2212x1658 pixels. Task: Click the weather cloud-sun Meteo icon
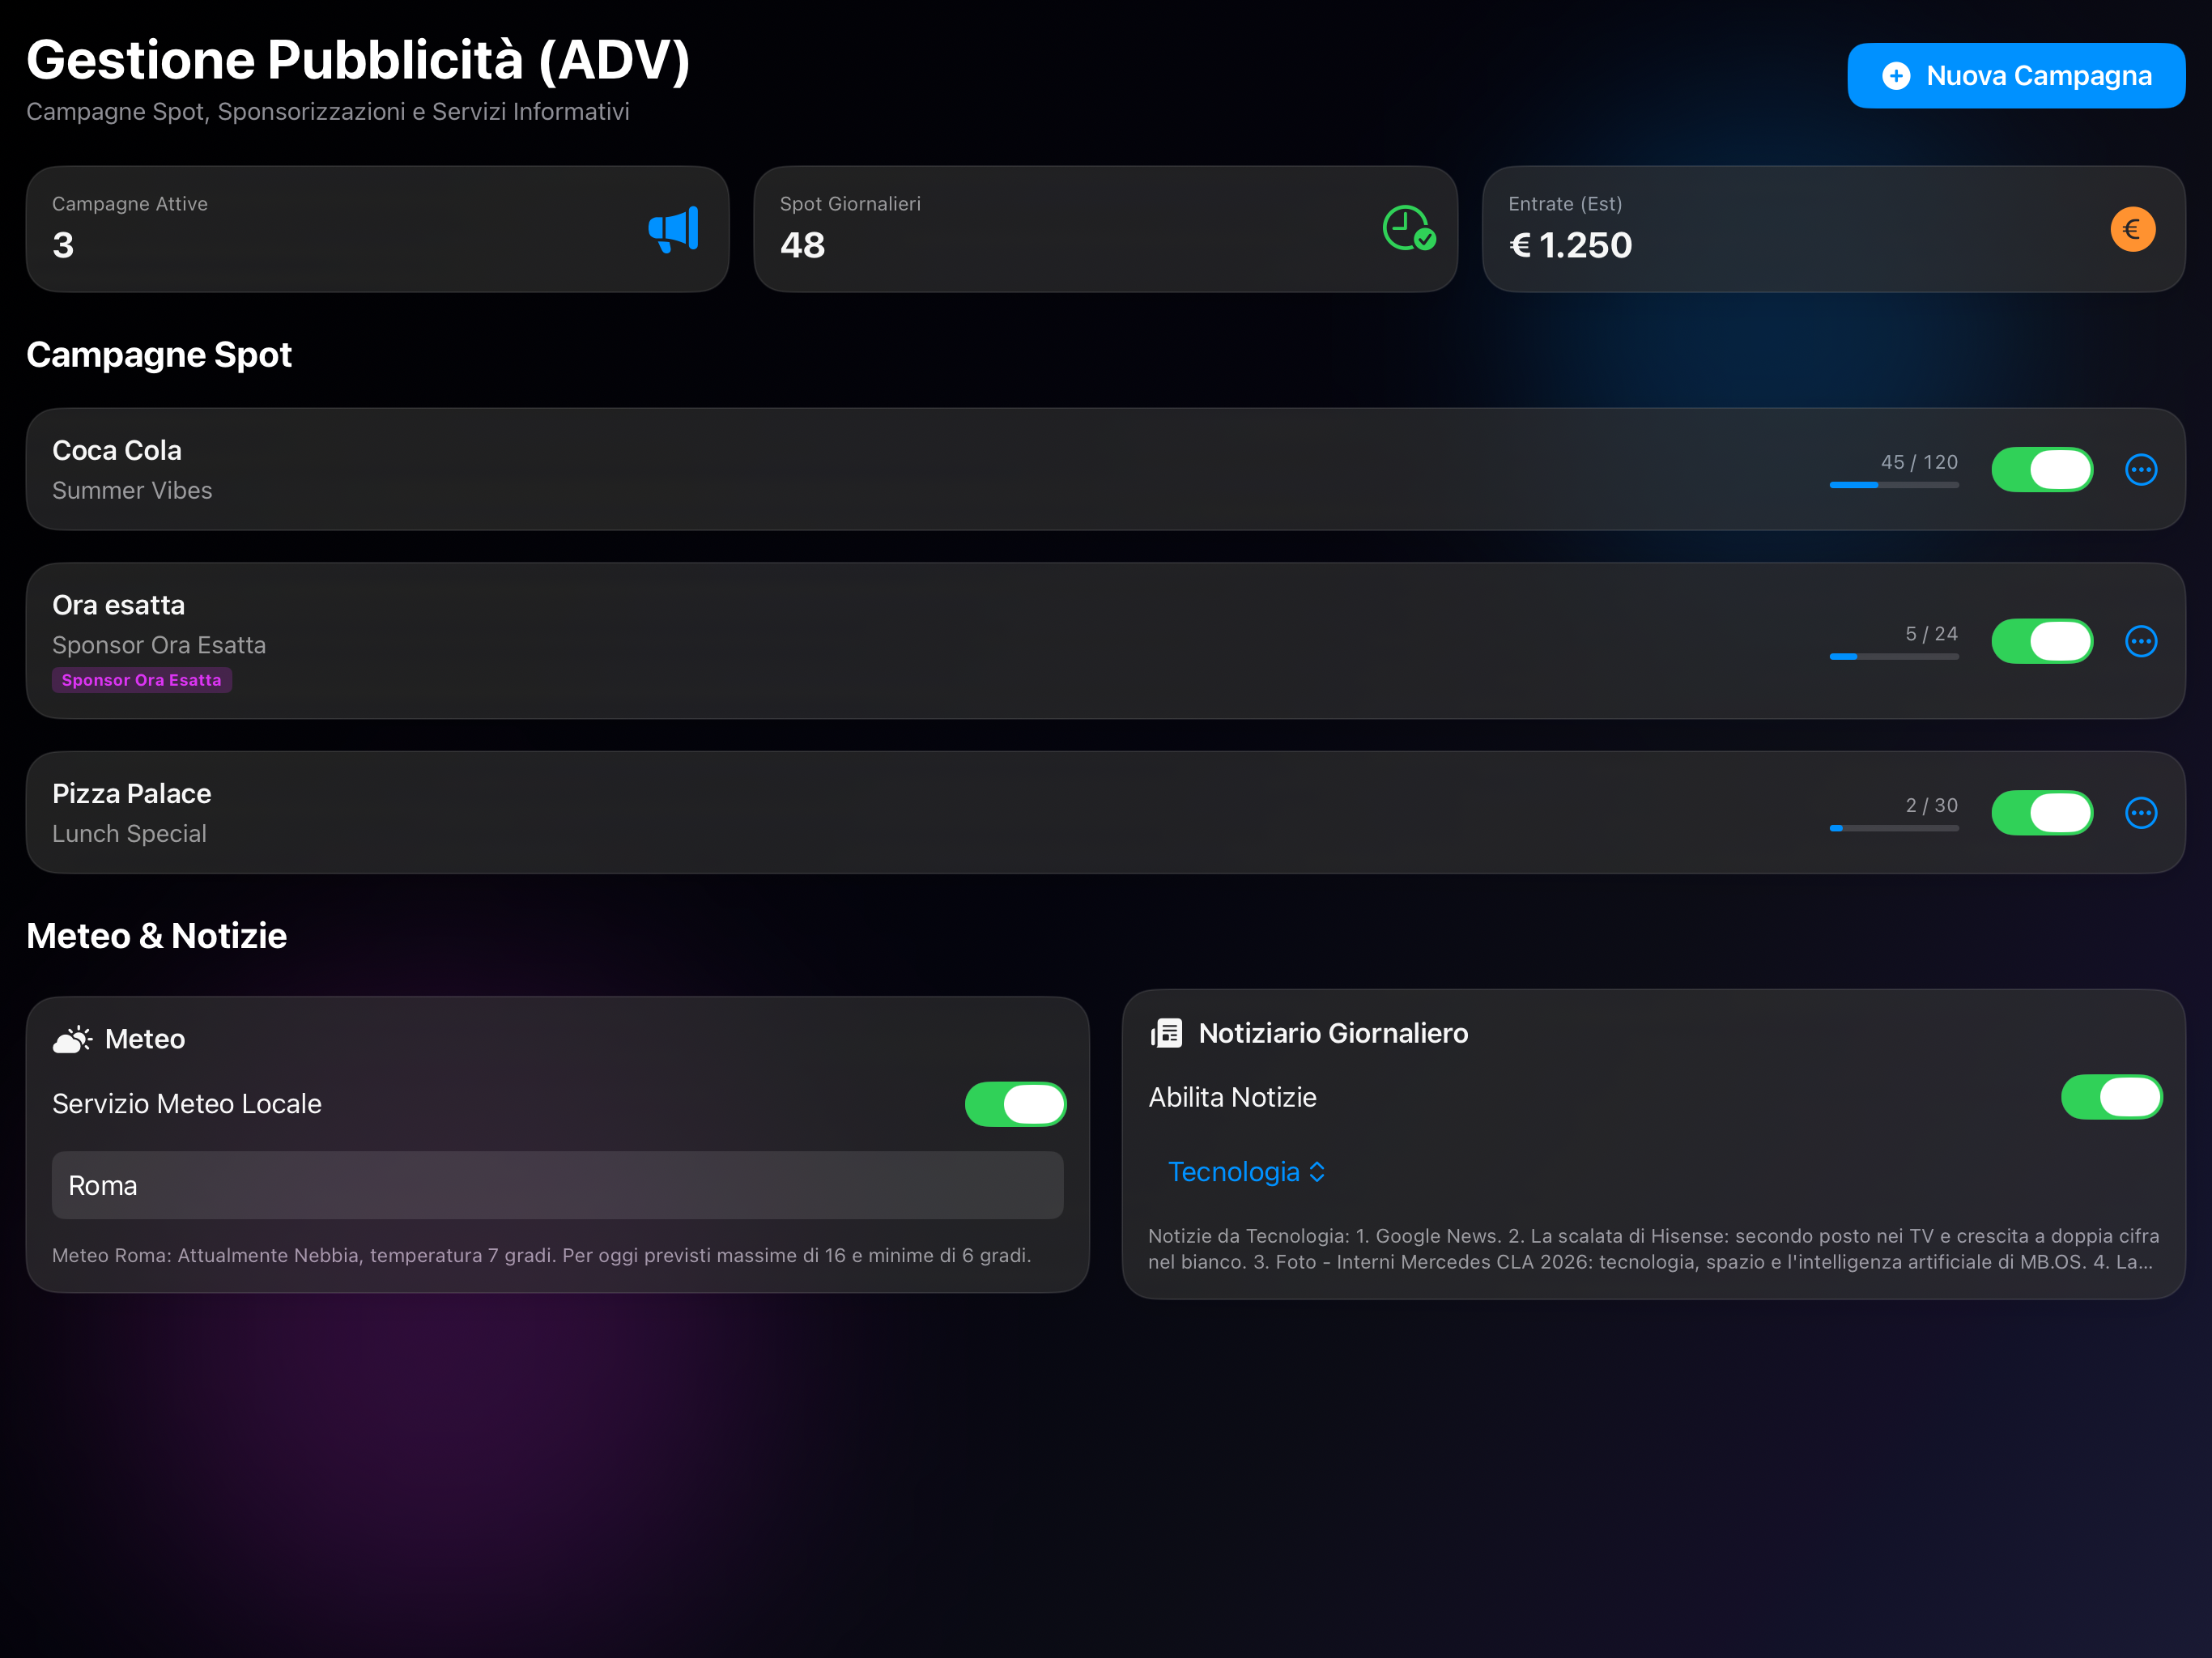point(72,1039)
